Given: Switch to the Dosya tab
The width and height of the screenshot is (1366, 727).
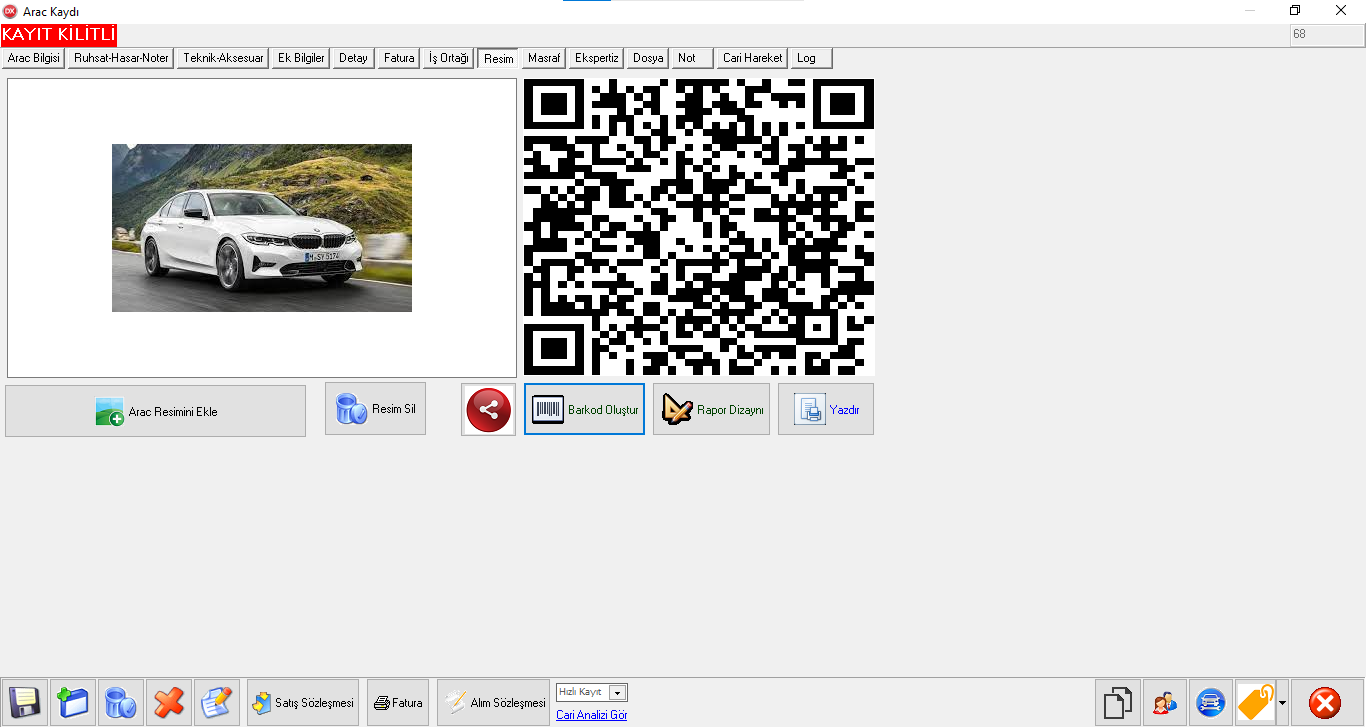Looking at the screenshot, I should (x=648, y=58).
